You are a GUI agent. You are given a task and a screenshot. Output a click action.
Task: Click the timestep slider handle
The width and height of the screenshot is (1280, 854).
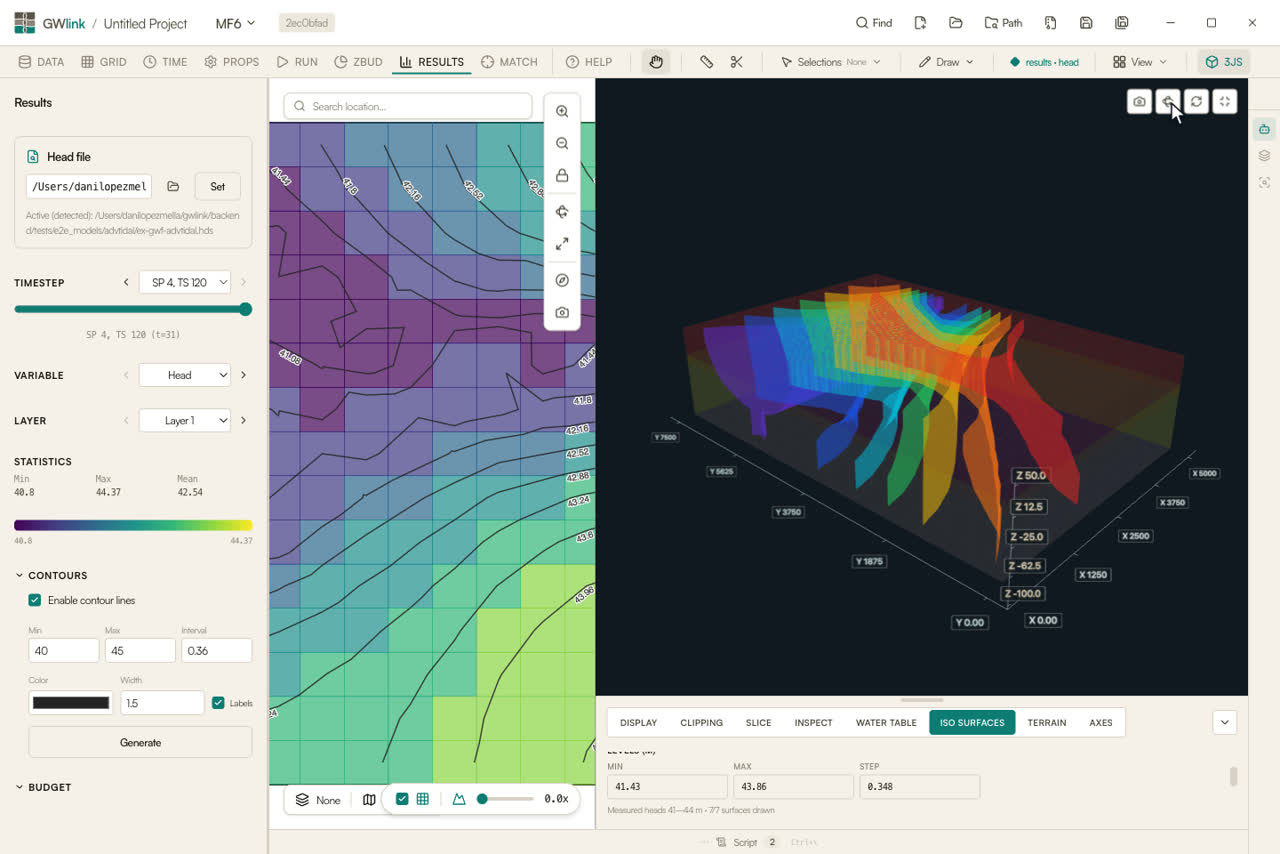tap(245, 309)
